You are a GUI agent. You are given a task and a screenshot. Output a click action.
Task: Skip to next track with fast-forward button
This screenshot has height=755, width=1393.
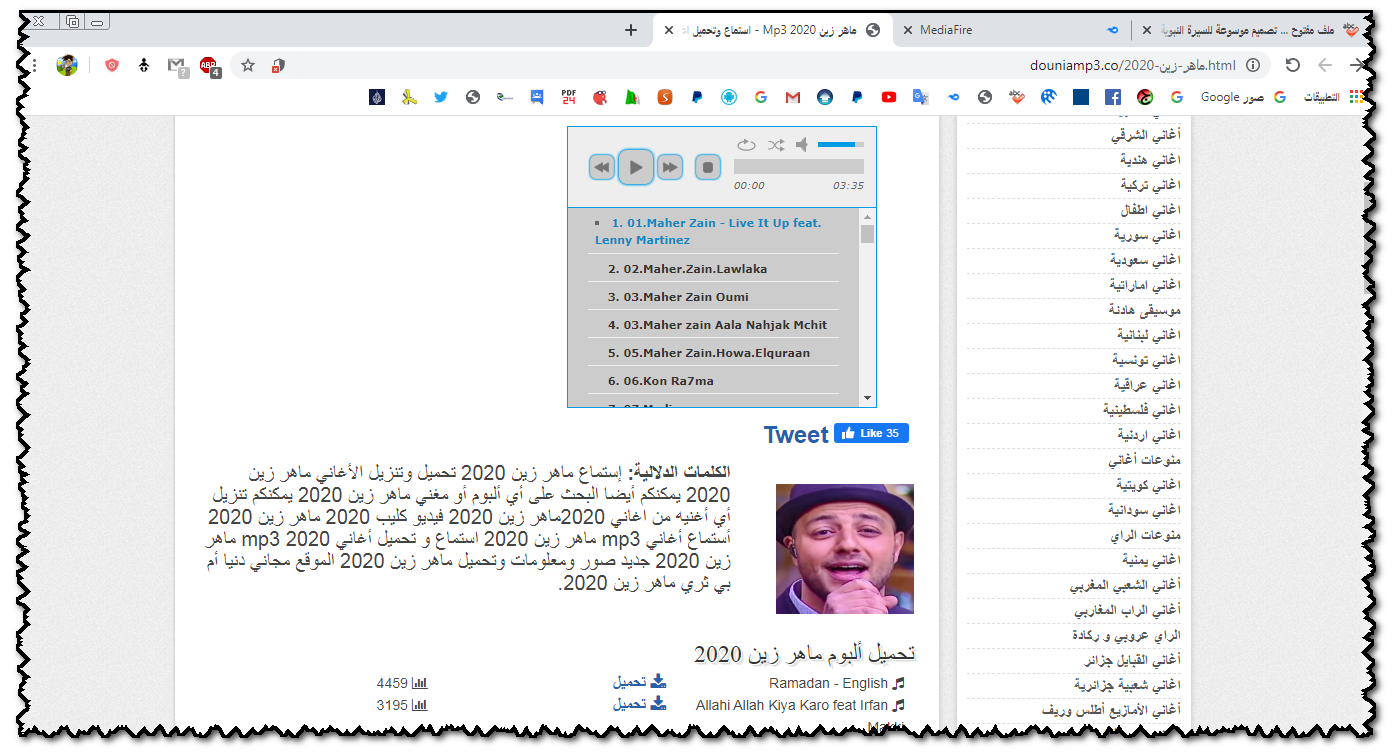pos(670,168)
